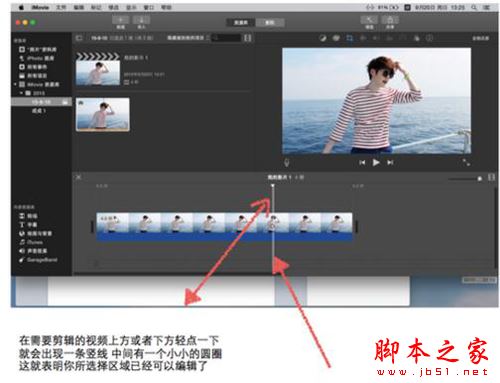Open Spotlight search in the menu bar

(x=474, y=7)
